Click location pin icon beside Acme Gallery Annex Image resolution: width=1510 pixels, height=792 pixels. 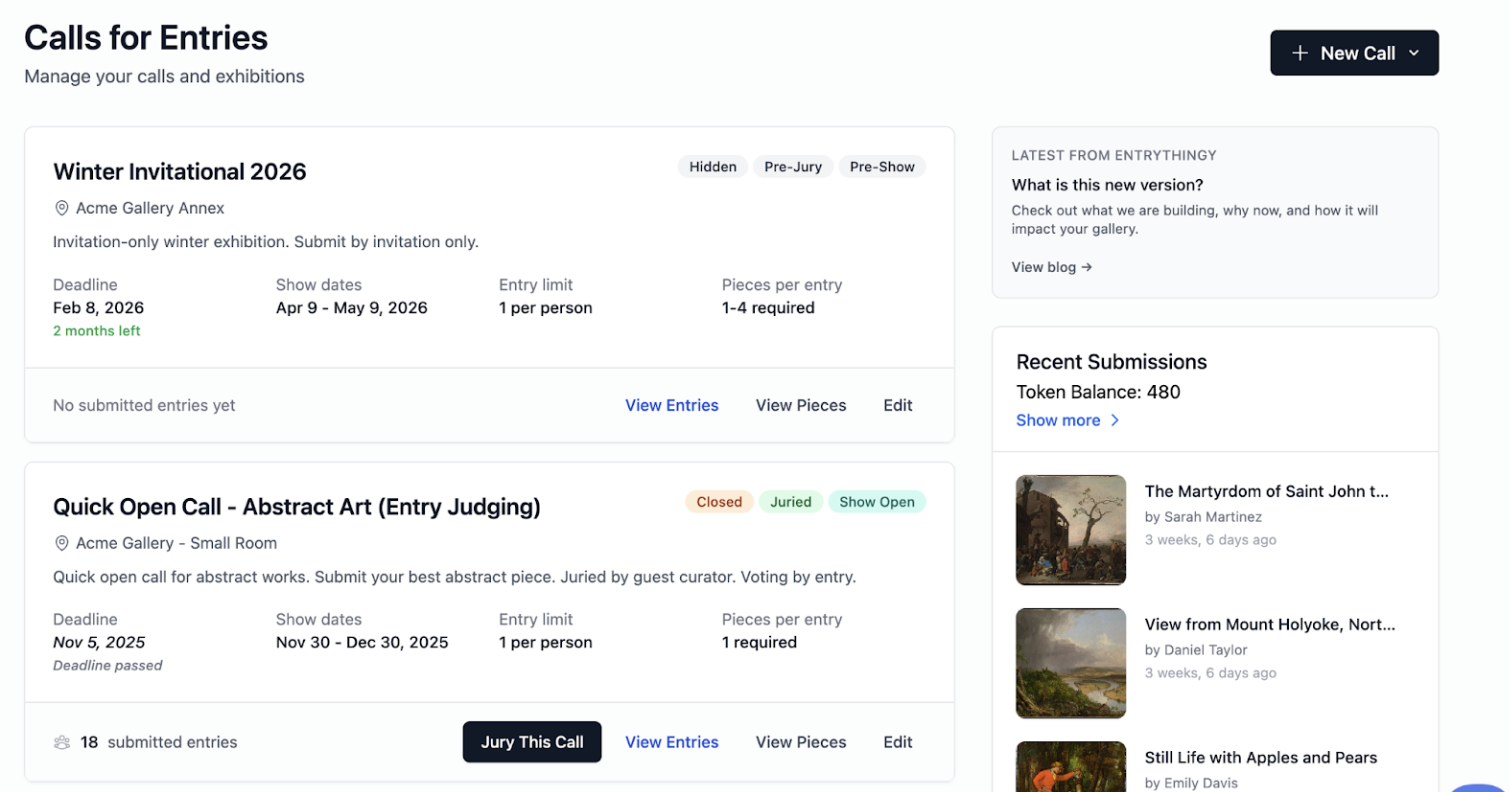[62, 208]
